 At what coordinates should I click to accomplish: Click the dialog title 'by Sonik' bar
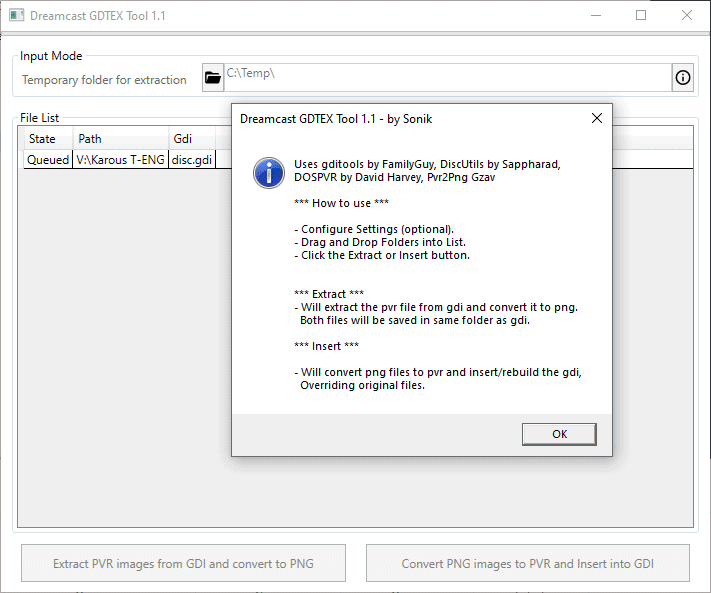(336, 119)
